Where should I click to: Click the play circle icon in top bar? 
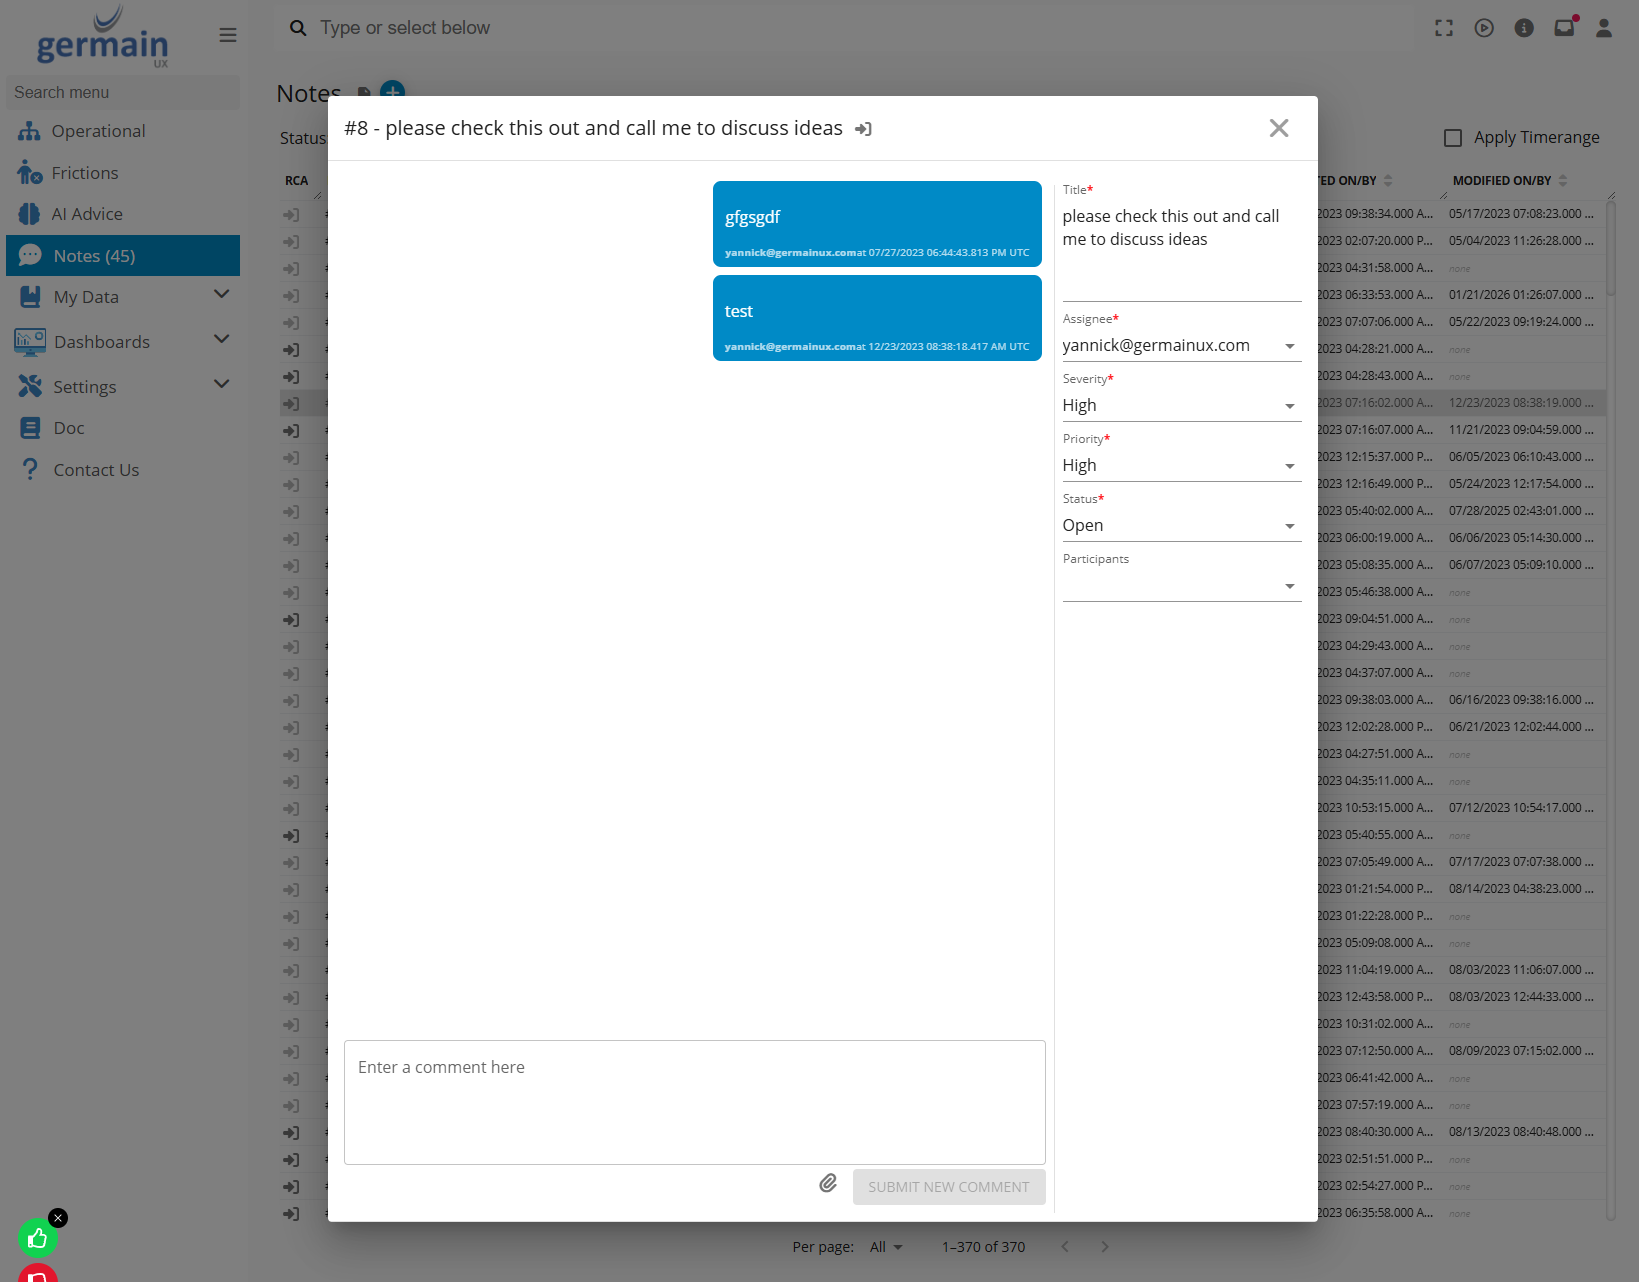1484,28
